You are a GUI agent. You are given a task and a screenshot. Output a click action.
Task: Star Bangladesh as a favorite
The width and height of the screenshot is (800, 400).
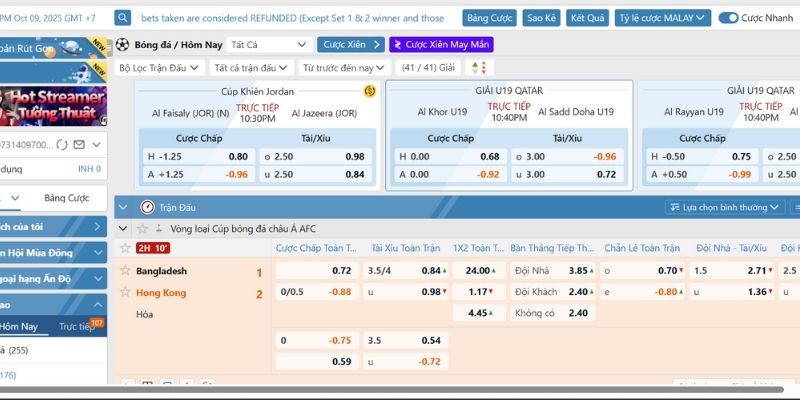click(x=125, y=271)
